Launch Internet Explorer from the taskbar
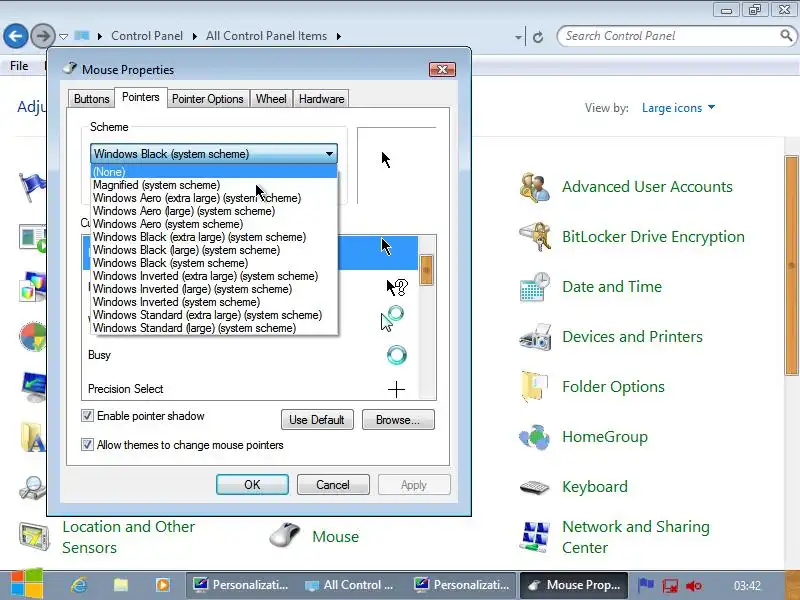Image resolution: width=800 pixels, height=600 pixels. pyautogui.click(x=79, y=585)
